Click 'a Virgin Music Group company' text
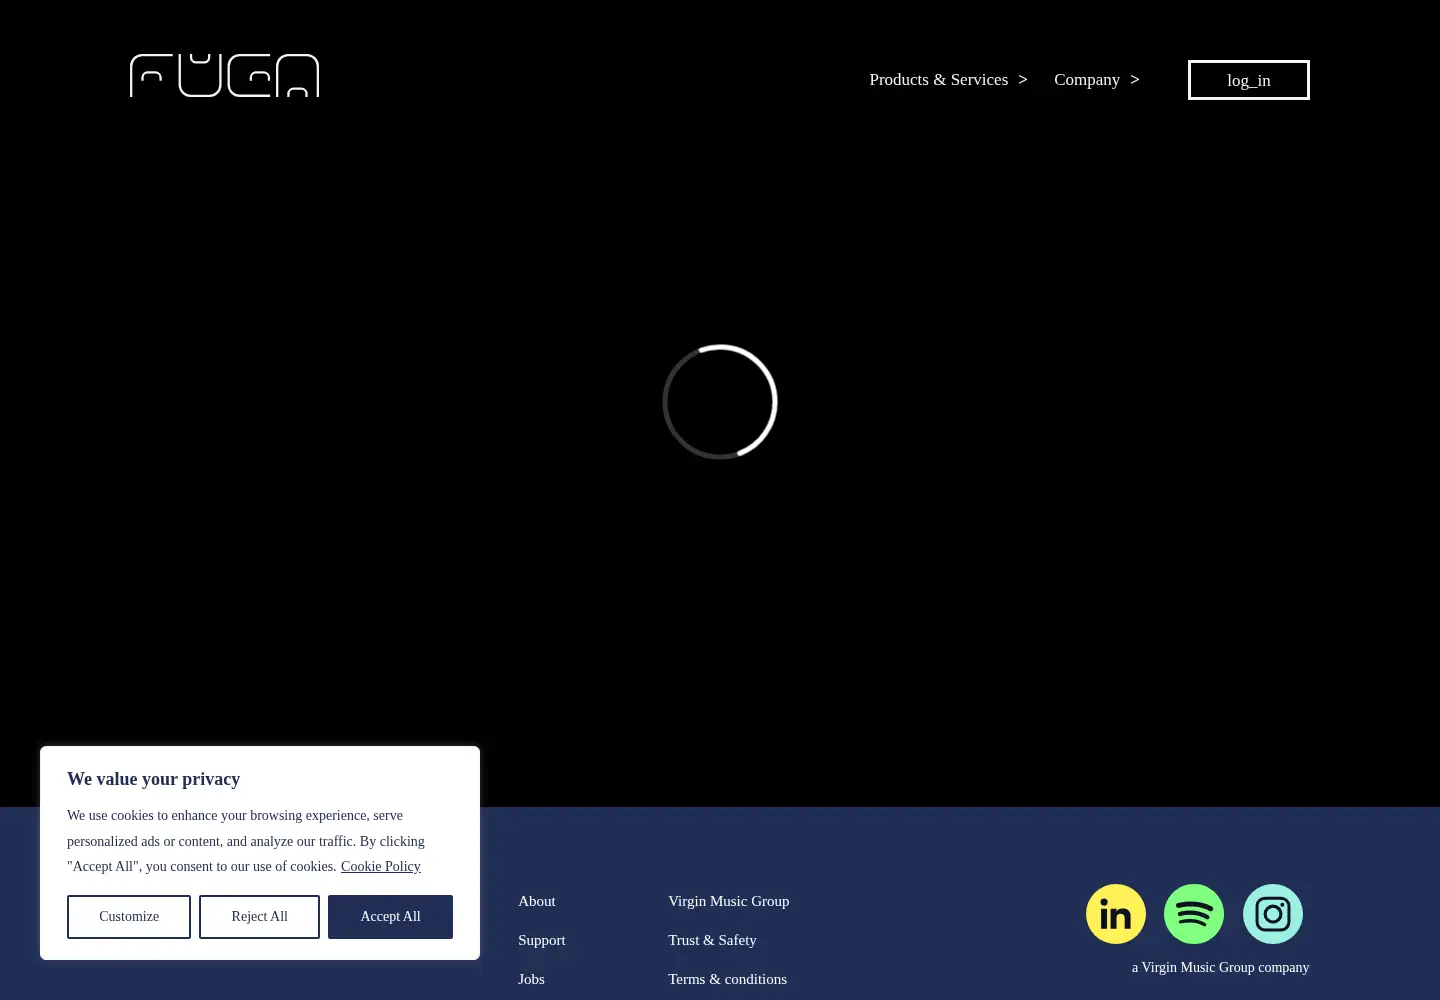 1220,967
